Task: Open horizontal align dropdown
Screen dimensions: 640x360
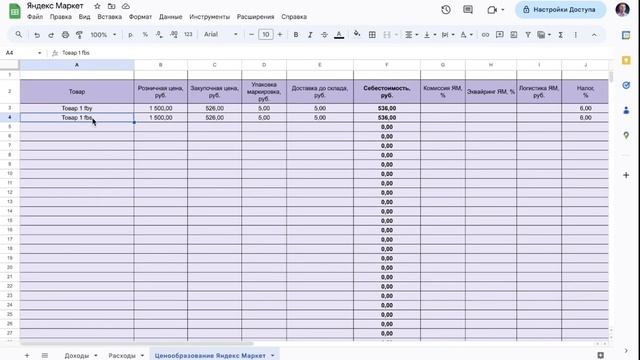Action: 411,35
